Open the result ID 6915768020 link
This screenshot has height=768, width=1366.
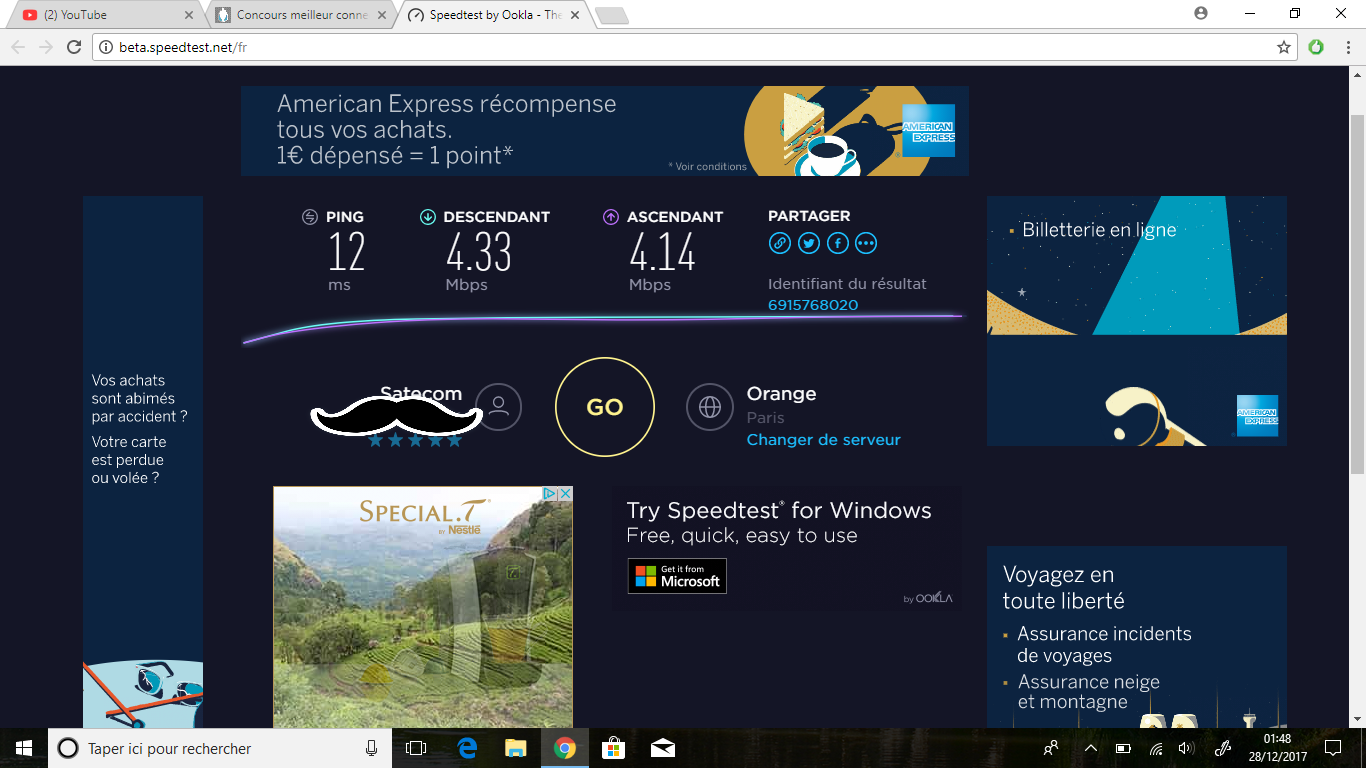coord(813,305)
